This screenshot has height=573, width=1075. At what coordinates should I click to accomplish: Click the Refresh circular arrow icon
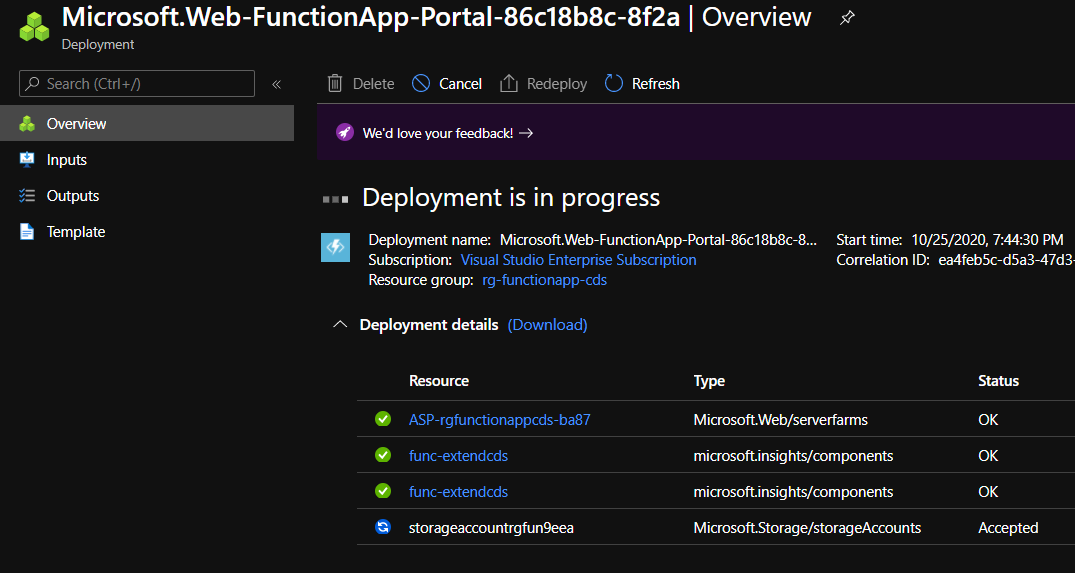614,84
